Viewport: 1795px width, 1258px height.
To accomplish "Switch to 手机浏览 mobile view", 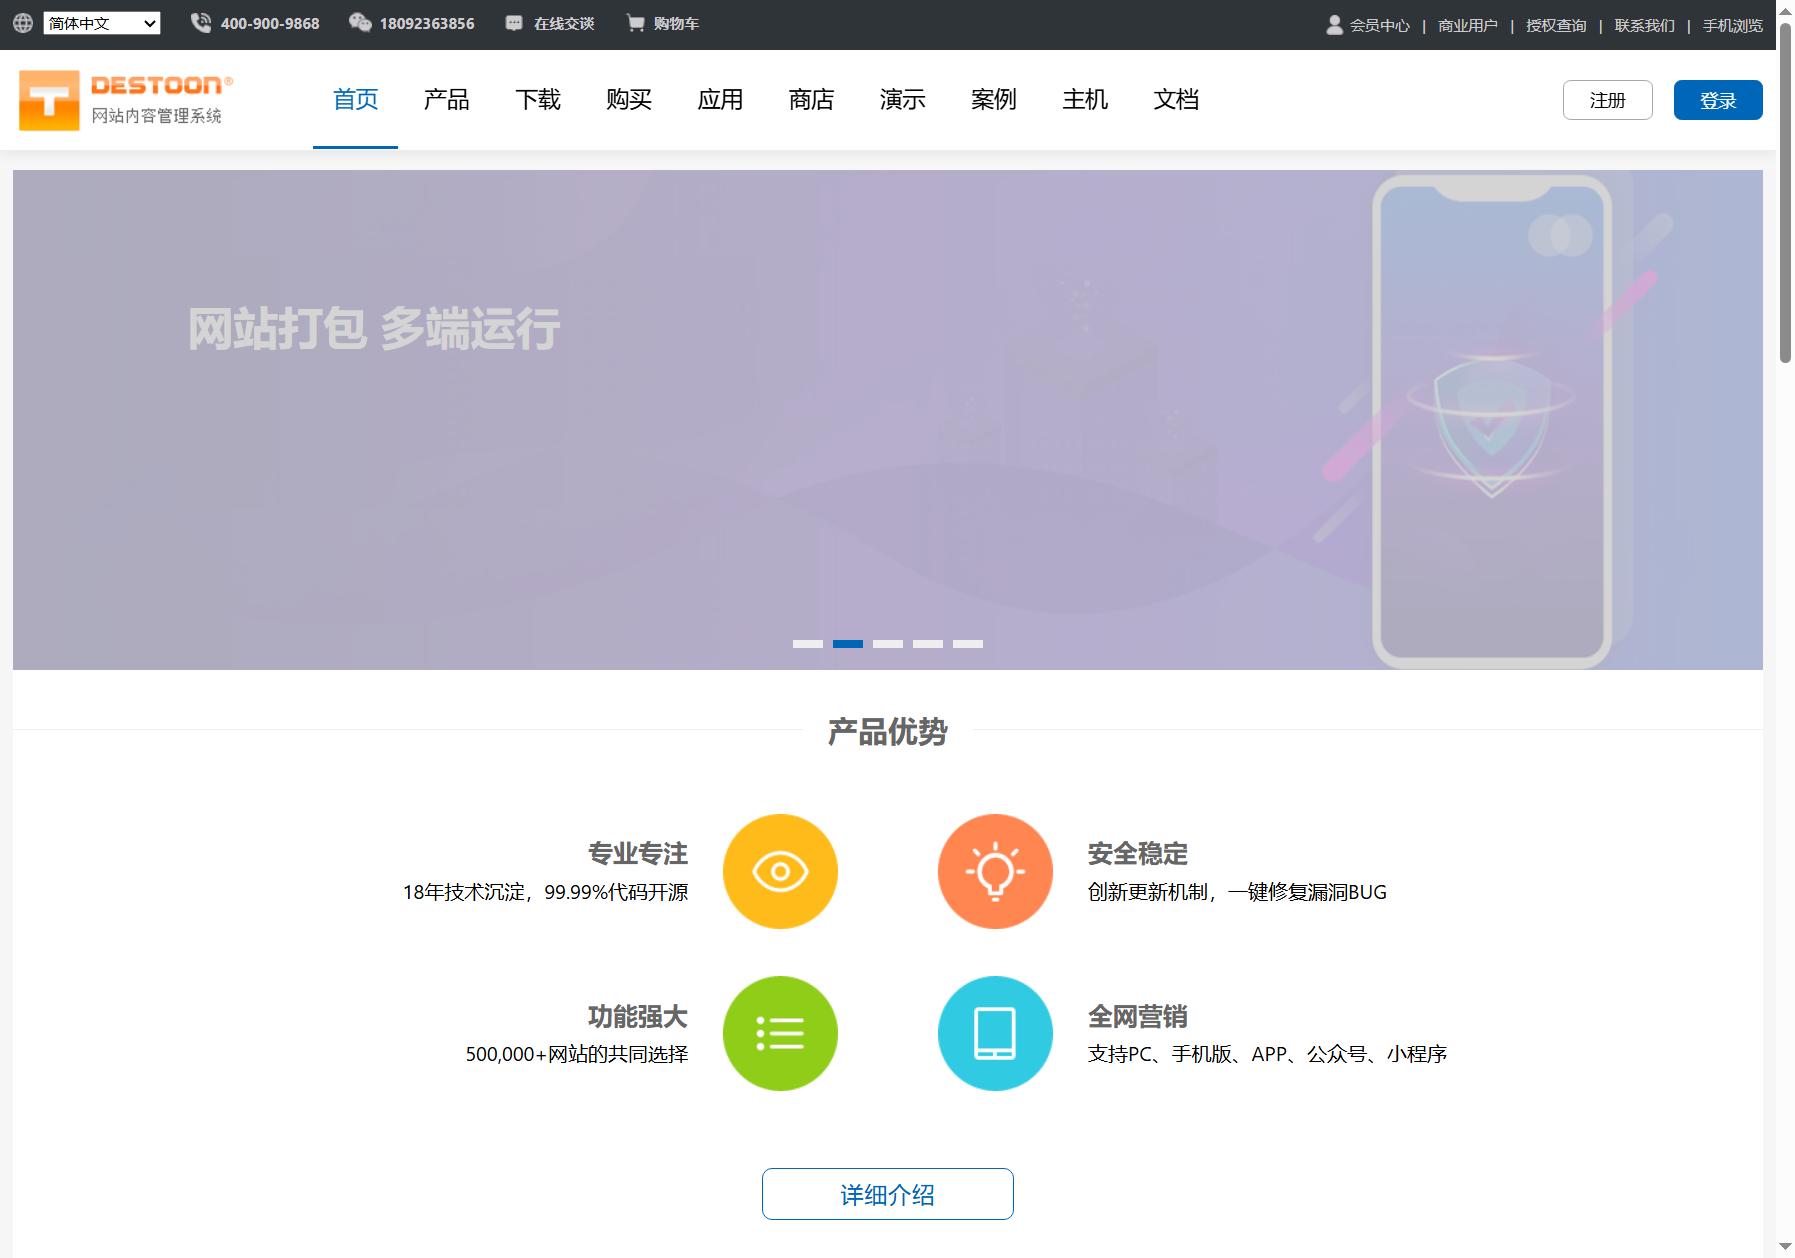I will (1733, 26).
